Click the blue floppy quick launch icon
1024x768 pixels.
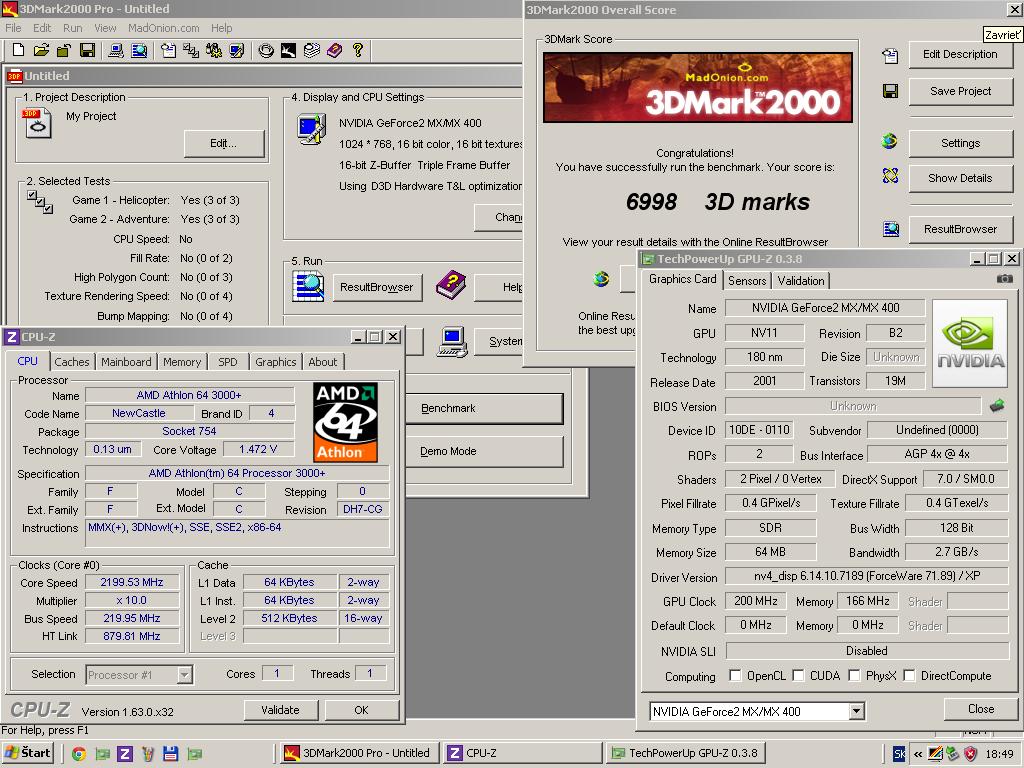[x=170, y=754]
